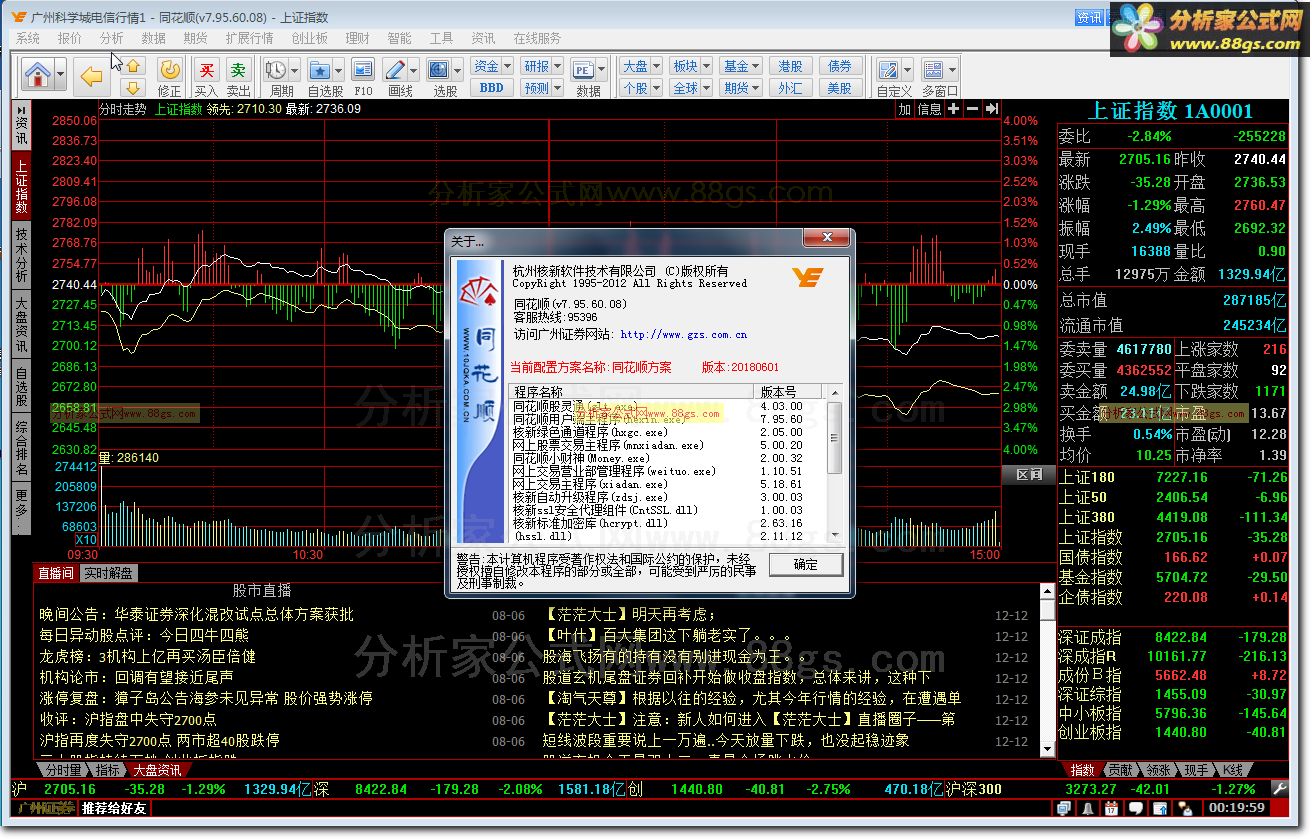Click the 港股 toolbar button

(x=790, y=66)
